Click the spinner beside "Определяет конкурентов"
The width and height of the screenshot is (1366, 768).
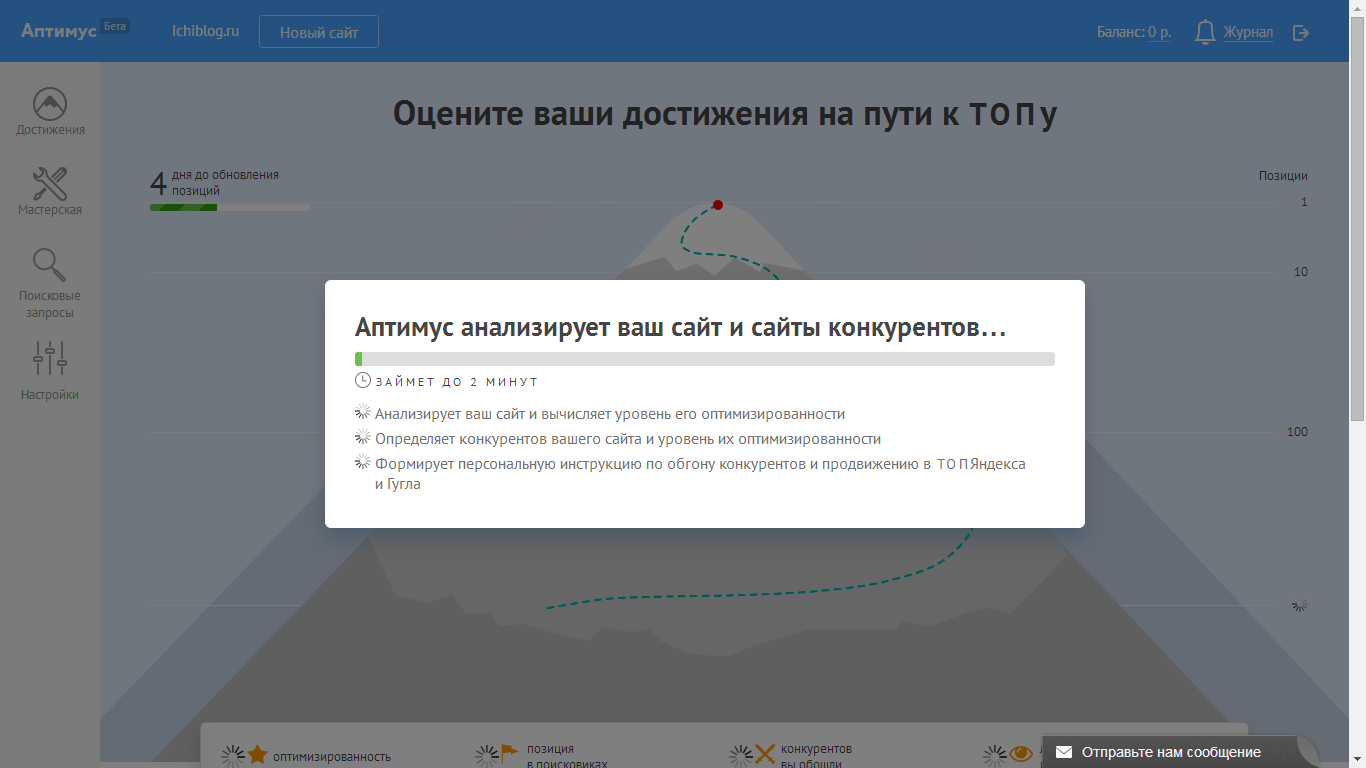point(363,437)
